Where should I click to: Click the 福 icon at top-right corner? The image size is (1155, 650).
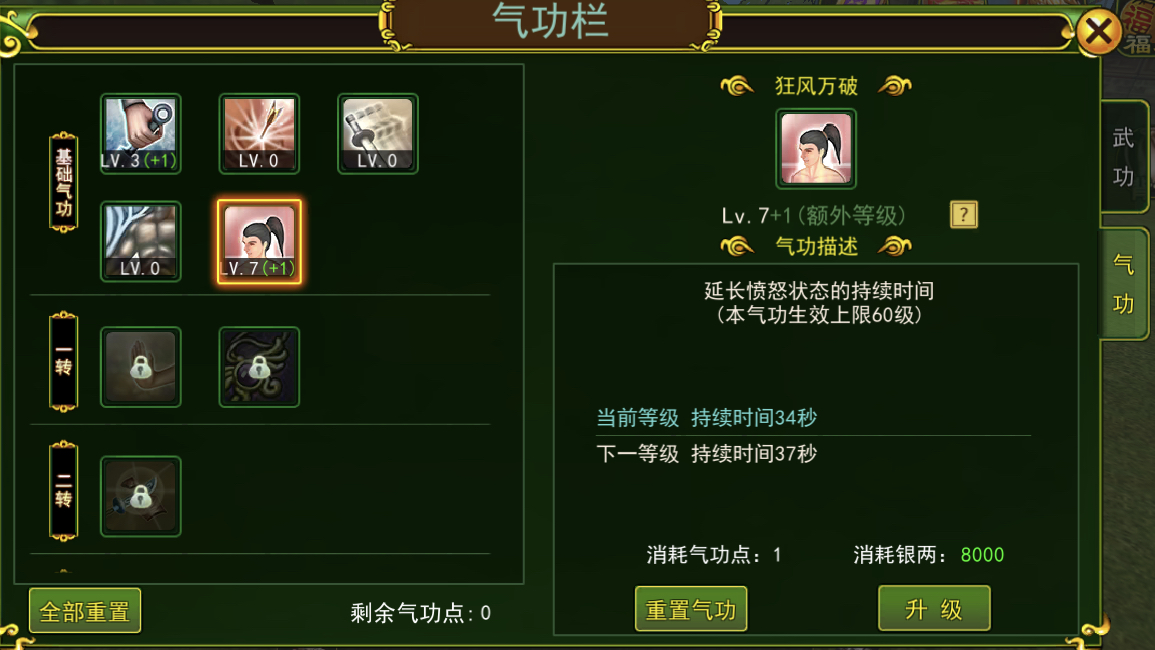coord(1139,29)
